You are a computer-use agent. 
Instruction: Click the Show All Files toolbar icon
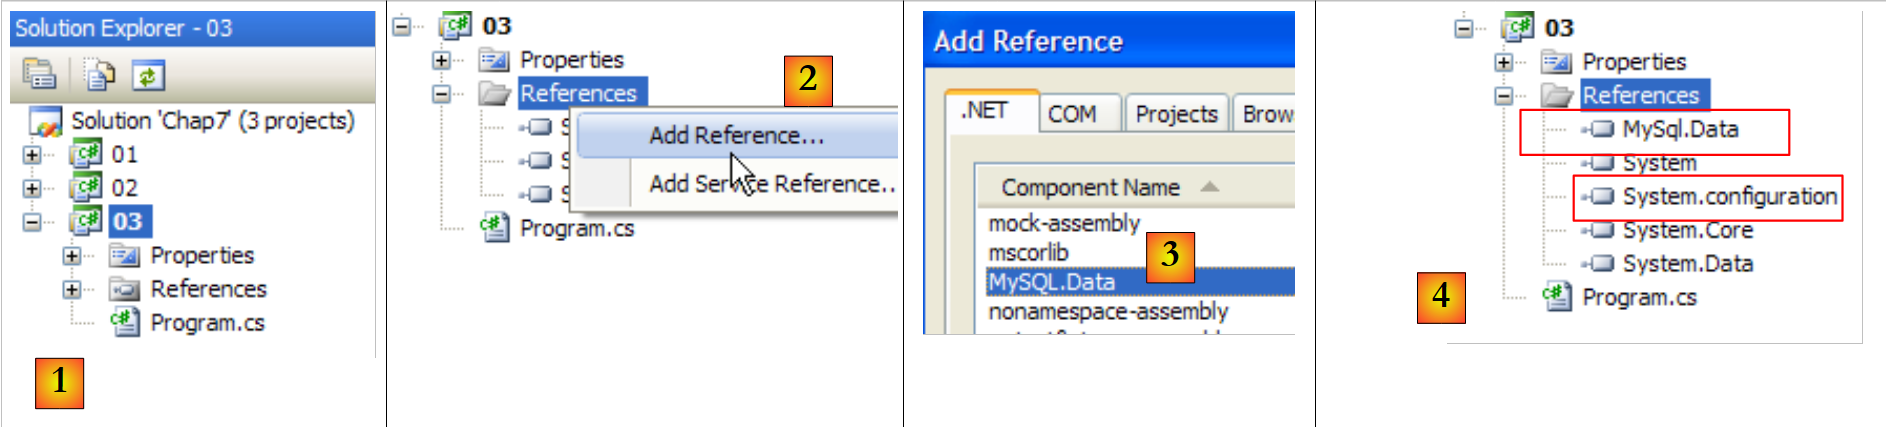99,74
